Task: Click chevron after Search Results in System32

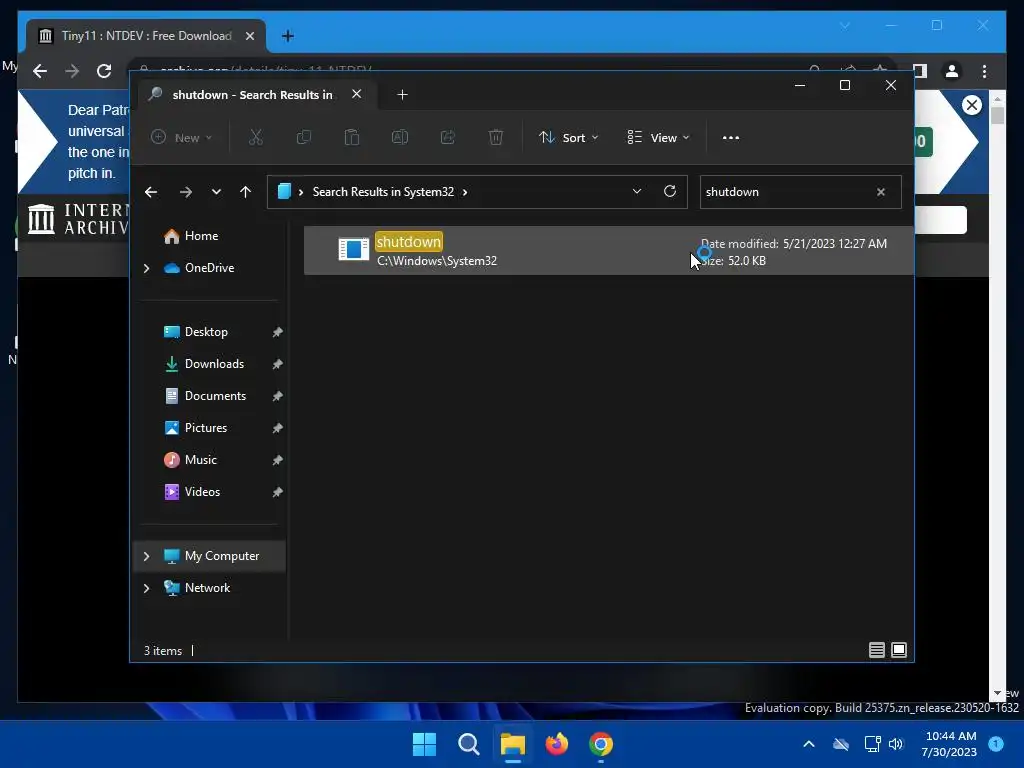Action: (x=465, y=192)
